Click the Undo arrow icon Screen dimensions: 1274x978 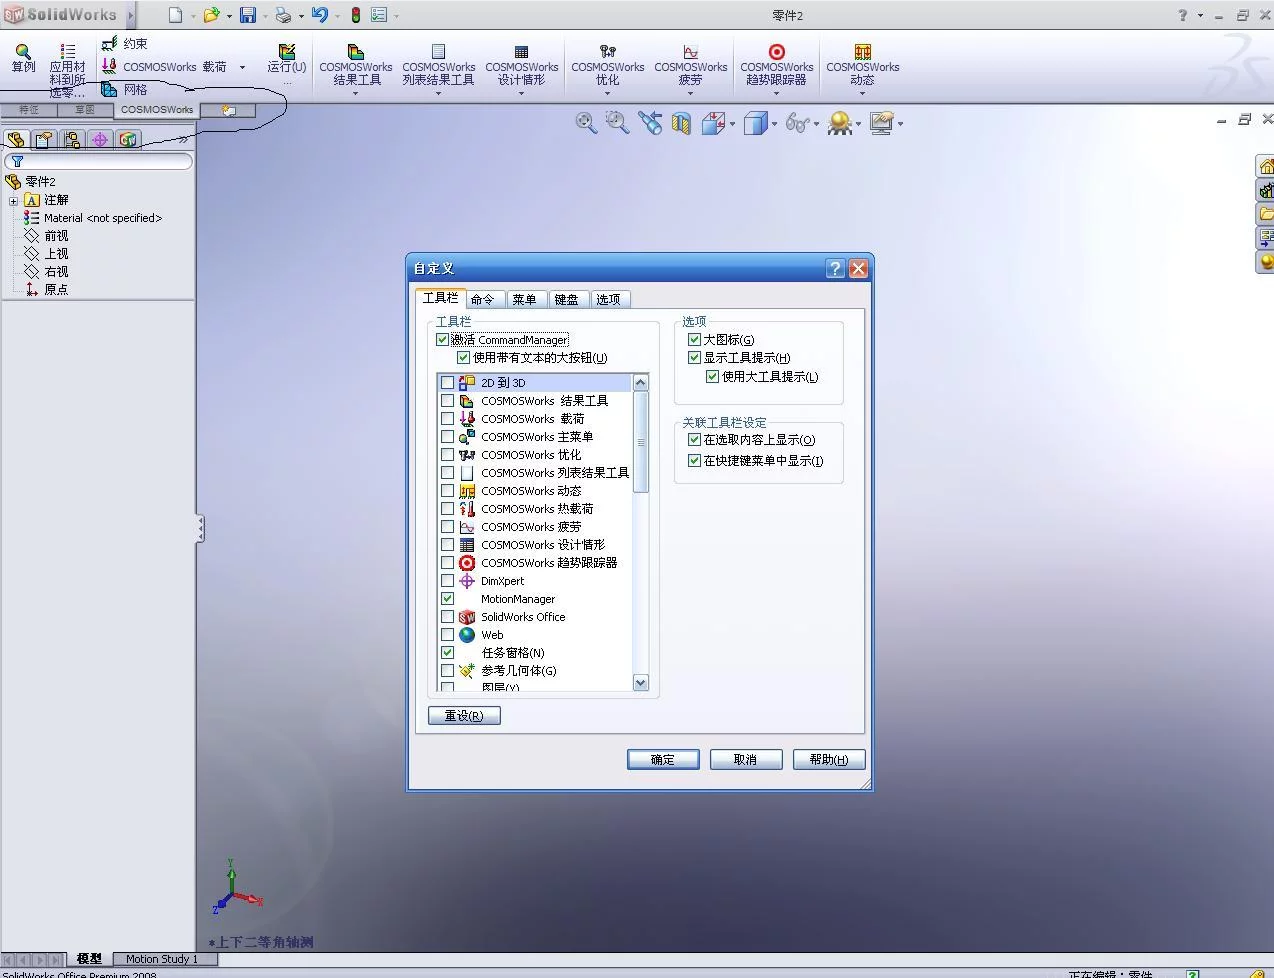point(319,15)
